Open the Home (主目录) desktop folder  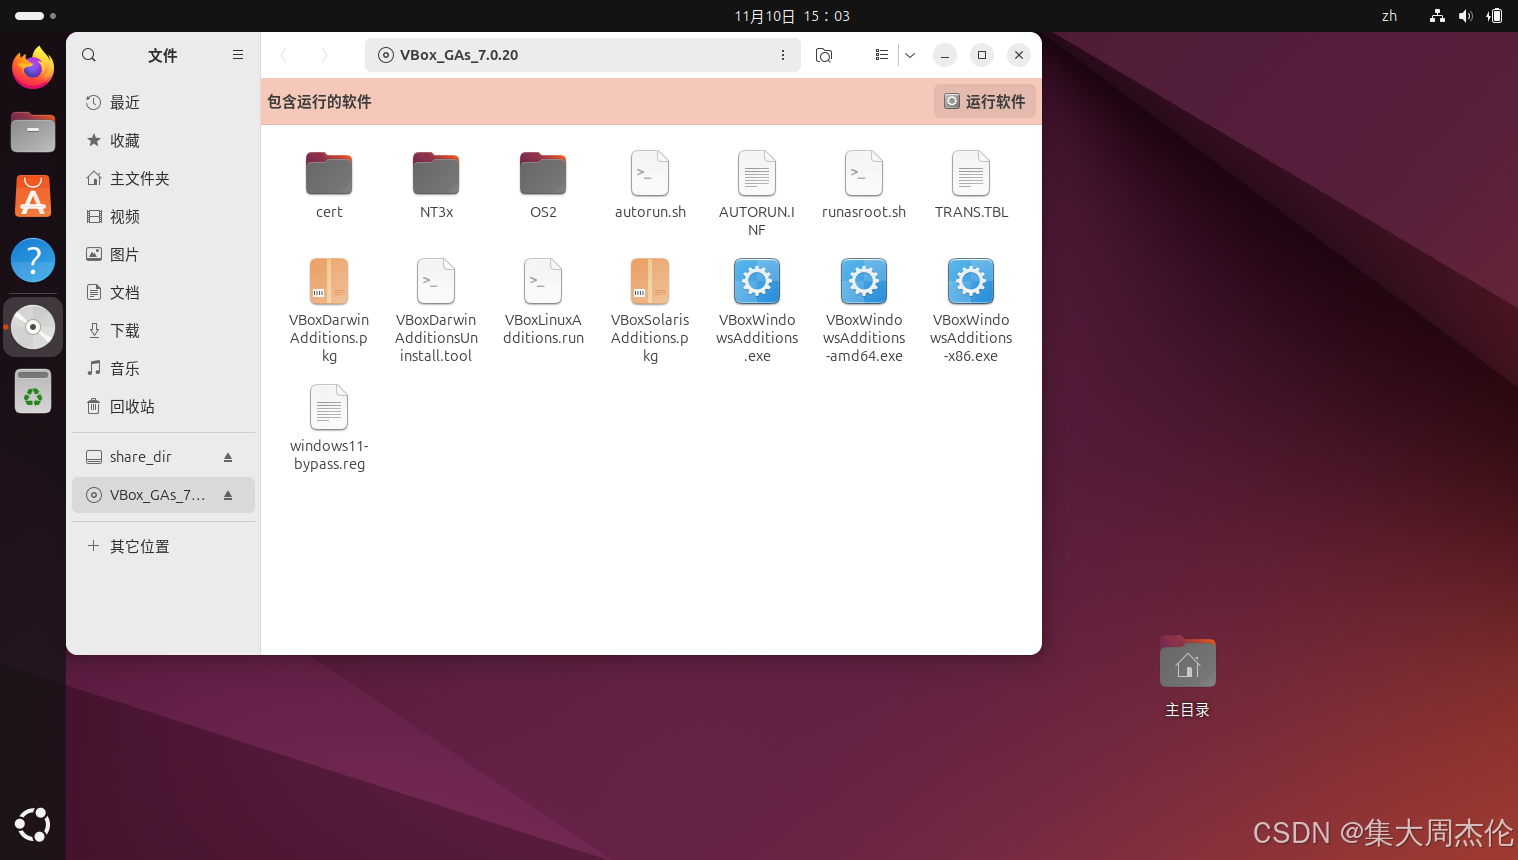click(1187, 676)
